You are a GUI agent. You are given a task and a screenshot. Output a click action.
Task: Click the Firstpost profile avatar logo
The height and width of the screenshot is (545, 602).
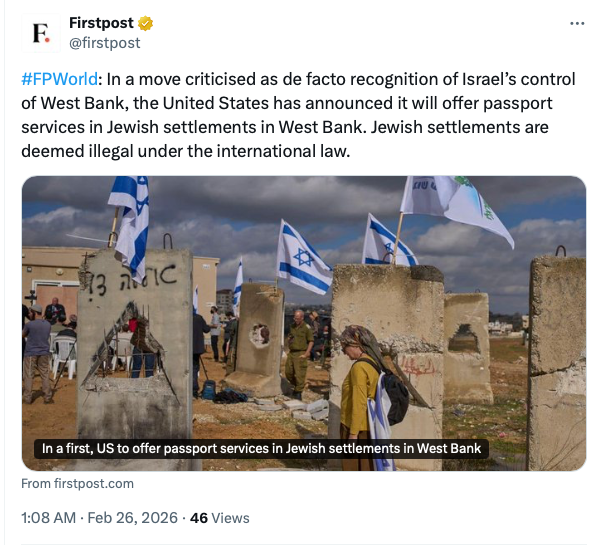tap(41, 33)
